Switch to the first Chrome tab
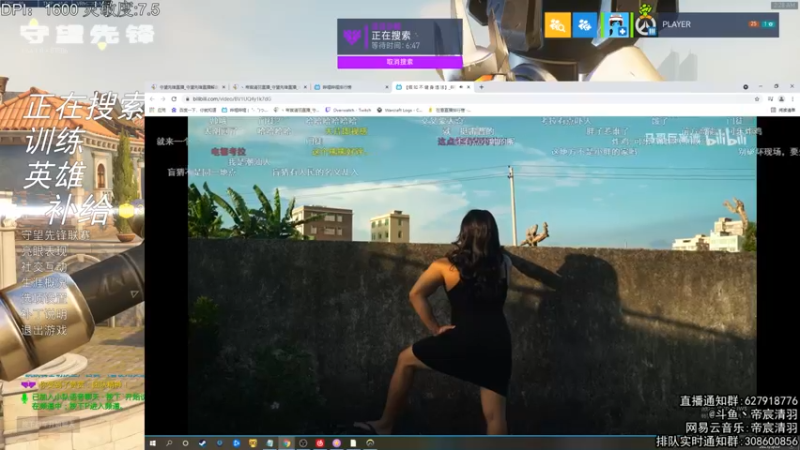Screen dimensions: 800x450 point(188,87)
